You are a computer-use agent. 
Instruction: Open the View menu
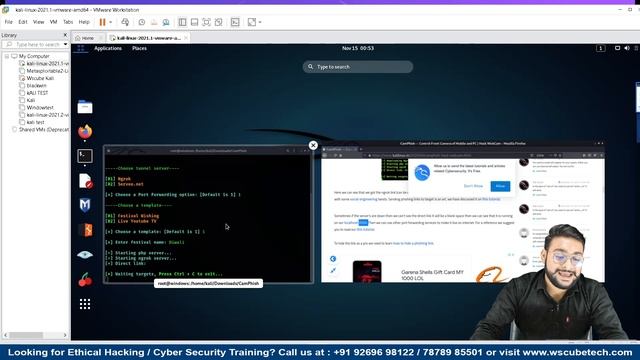pyautogui.click(x=38, y=22)
